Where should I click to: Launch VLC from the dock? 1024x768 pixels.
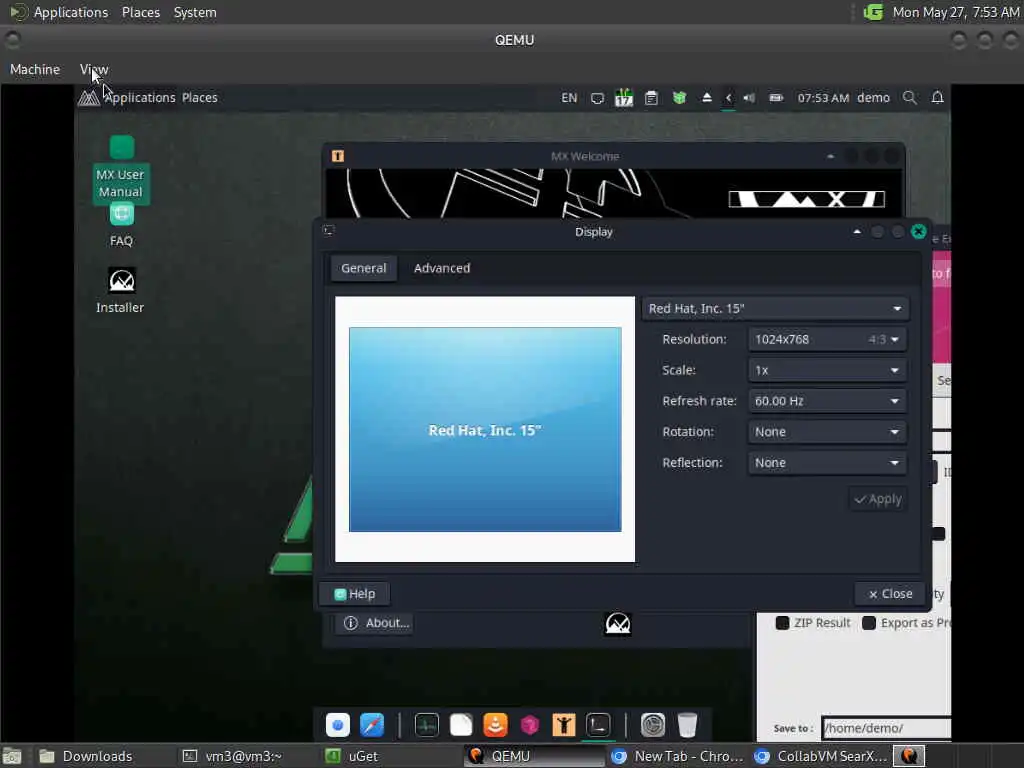[x=495, y=725]
